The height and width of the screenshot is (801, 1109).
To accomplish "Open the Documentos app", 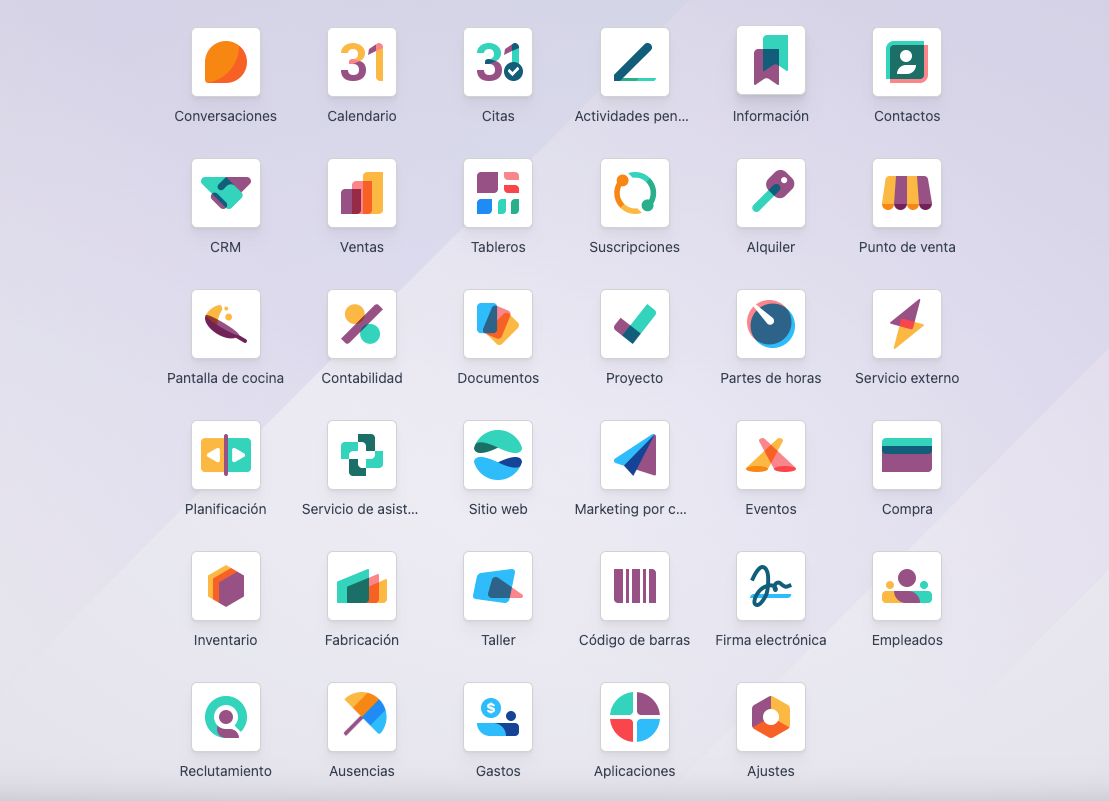I will [498, 324].
